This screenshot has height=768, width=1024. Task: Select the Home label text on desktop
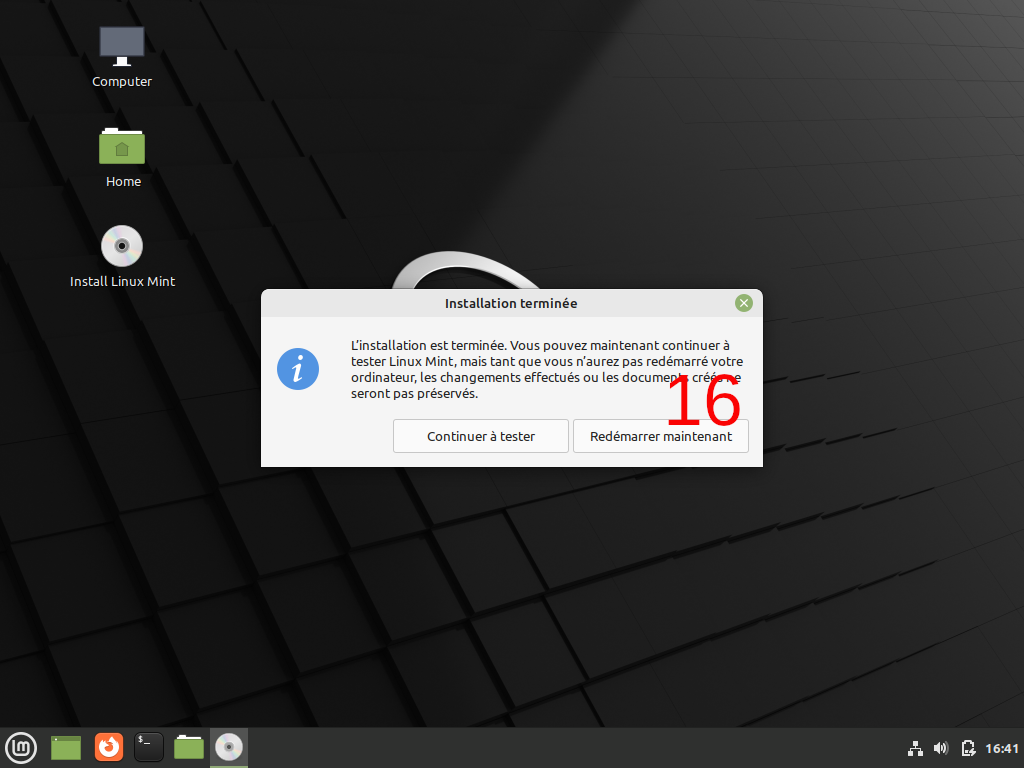click(x=123, y=181)
